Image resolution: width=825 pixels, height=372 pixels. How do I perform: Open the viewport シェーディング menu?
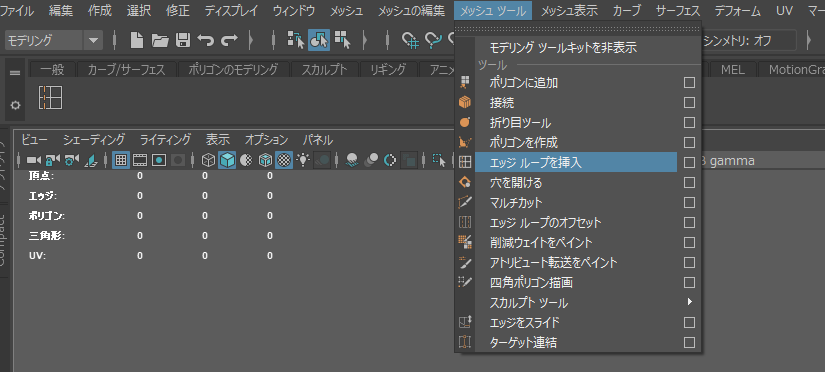point(94,140)
